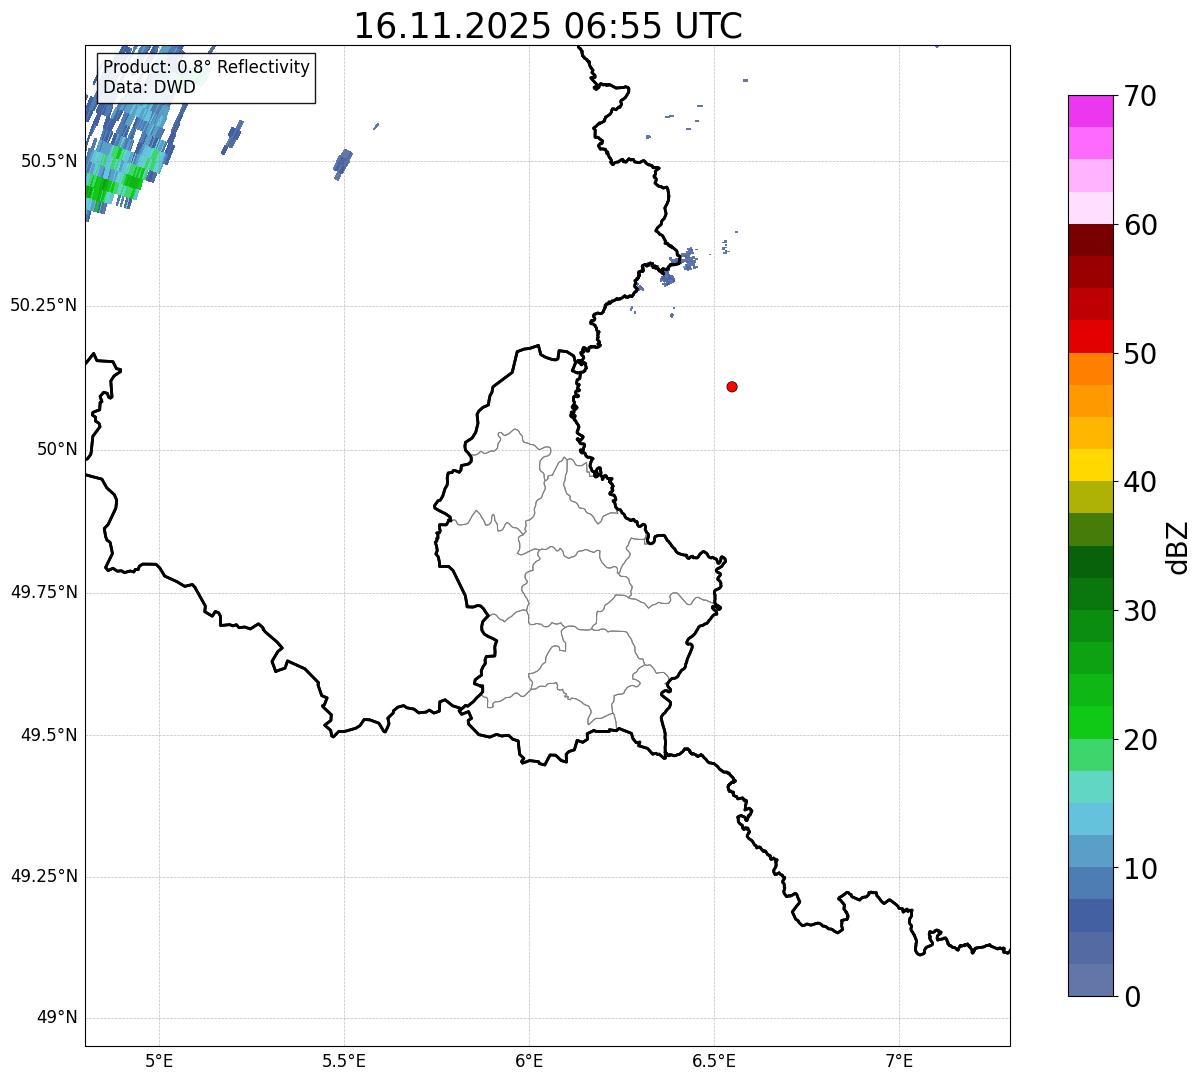Click the 50.5°N latitude label

point(49,161)
